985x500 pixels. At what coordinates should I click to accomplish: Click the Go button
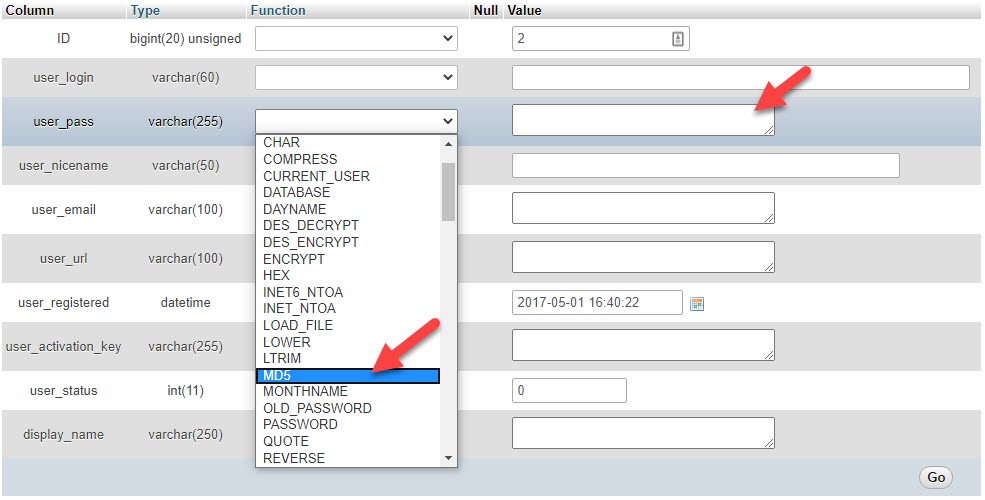coord(936,477)
